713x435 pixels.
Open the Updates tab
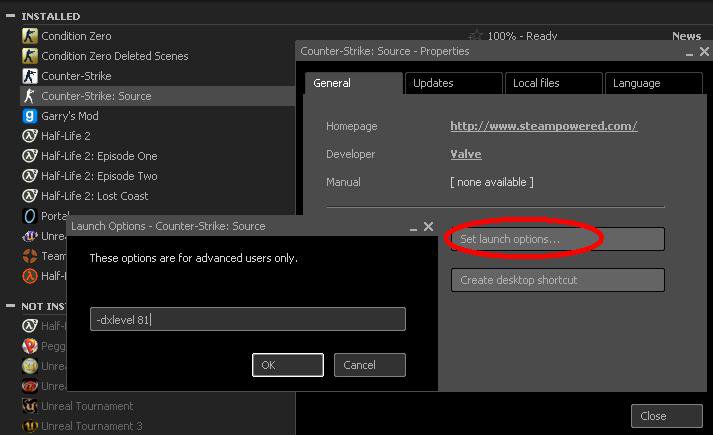tap(453, 83)
